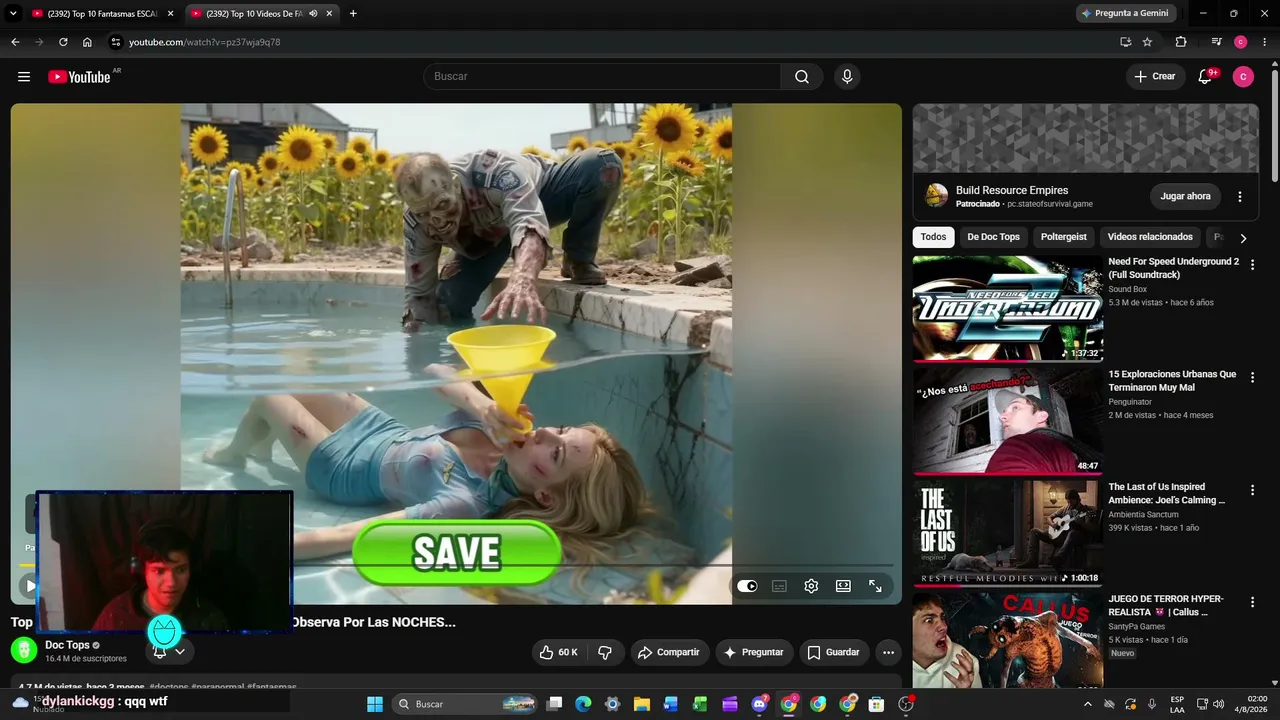The height and width of the screenshot is (720, 1280).
Task: Open the browser extensions puzzle icon
Action: 1181,42
